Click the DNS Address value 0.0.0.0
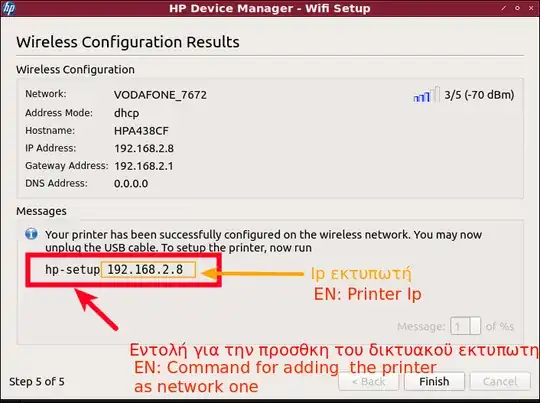The height and width of the screenshot is (403, 540). pos(131,184)
